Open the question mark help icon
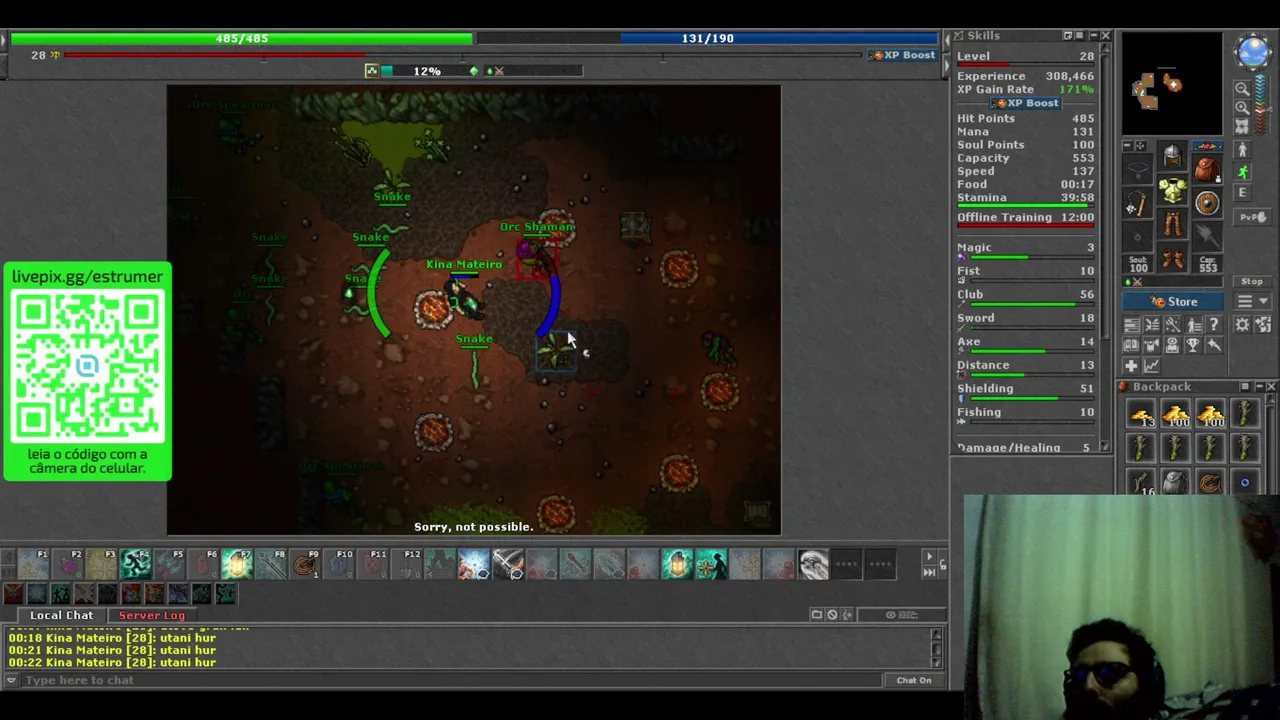Image resolution: width=1280 pixels, height=720 pixels. point(1214,325)
